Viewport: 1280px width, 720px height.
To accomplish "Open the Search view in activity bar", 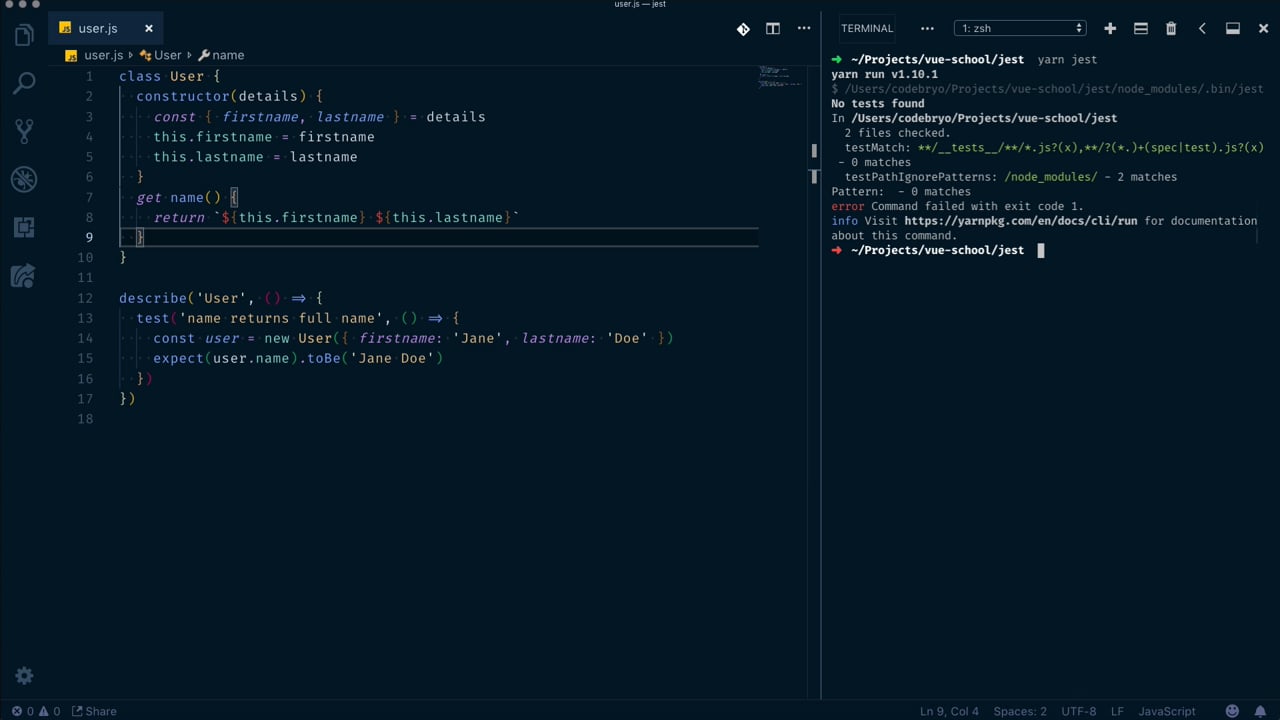I will click(x=24, y=83).
